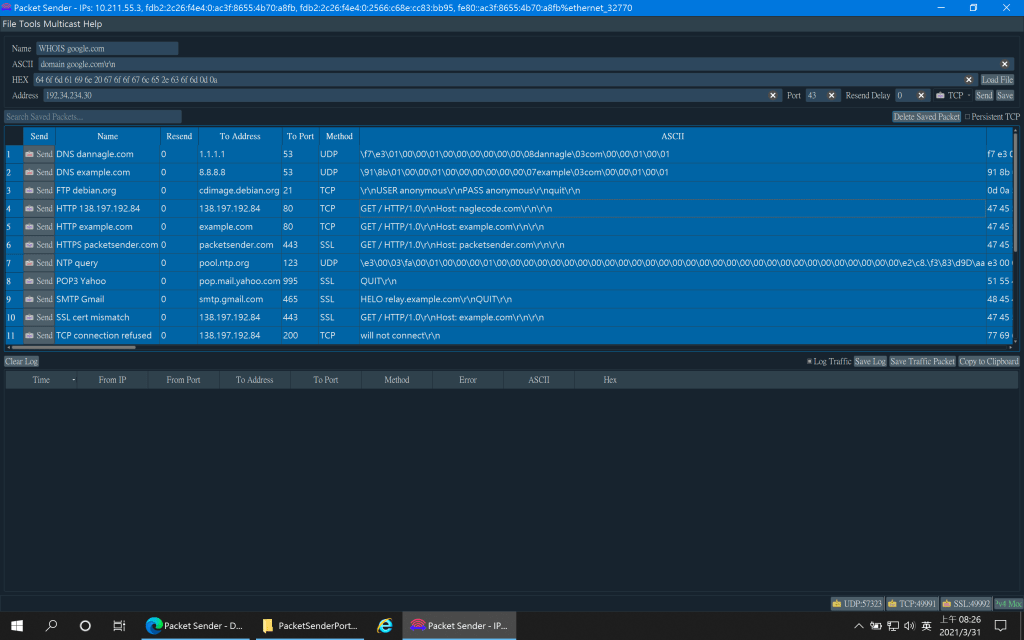Open the TCP protocol dropdown
The image size is (1024, 640).
[955, 96]
